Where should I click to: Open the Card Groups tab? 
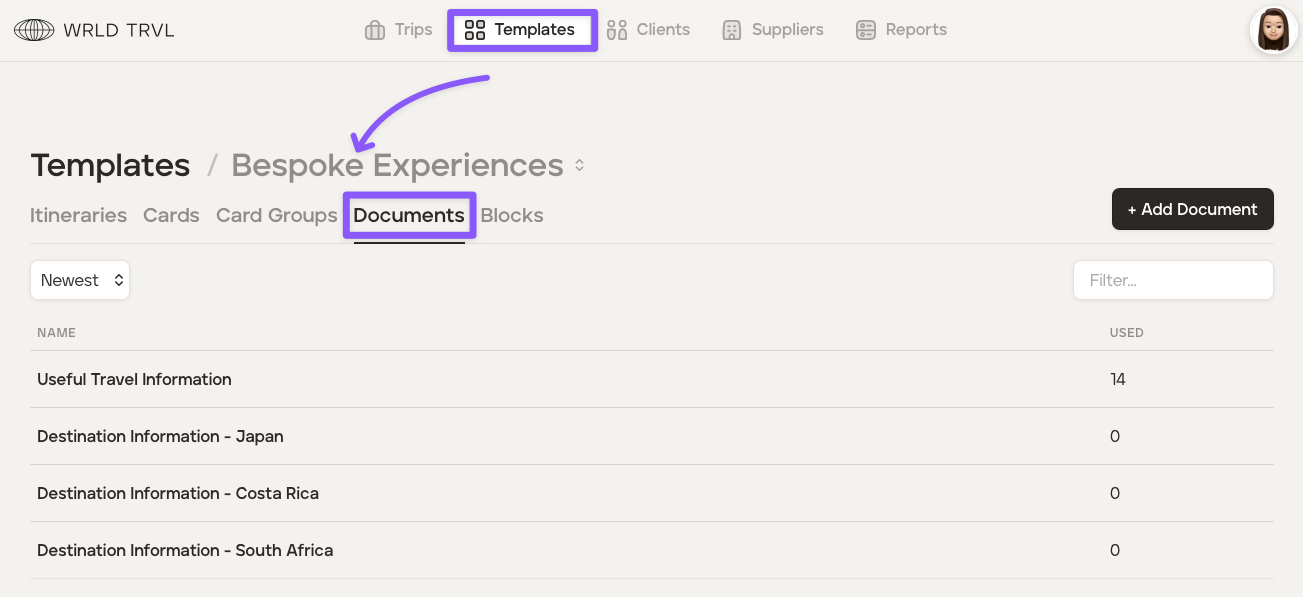(x=276, y=215)
